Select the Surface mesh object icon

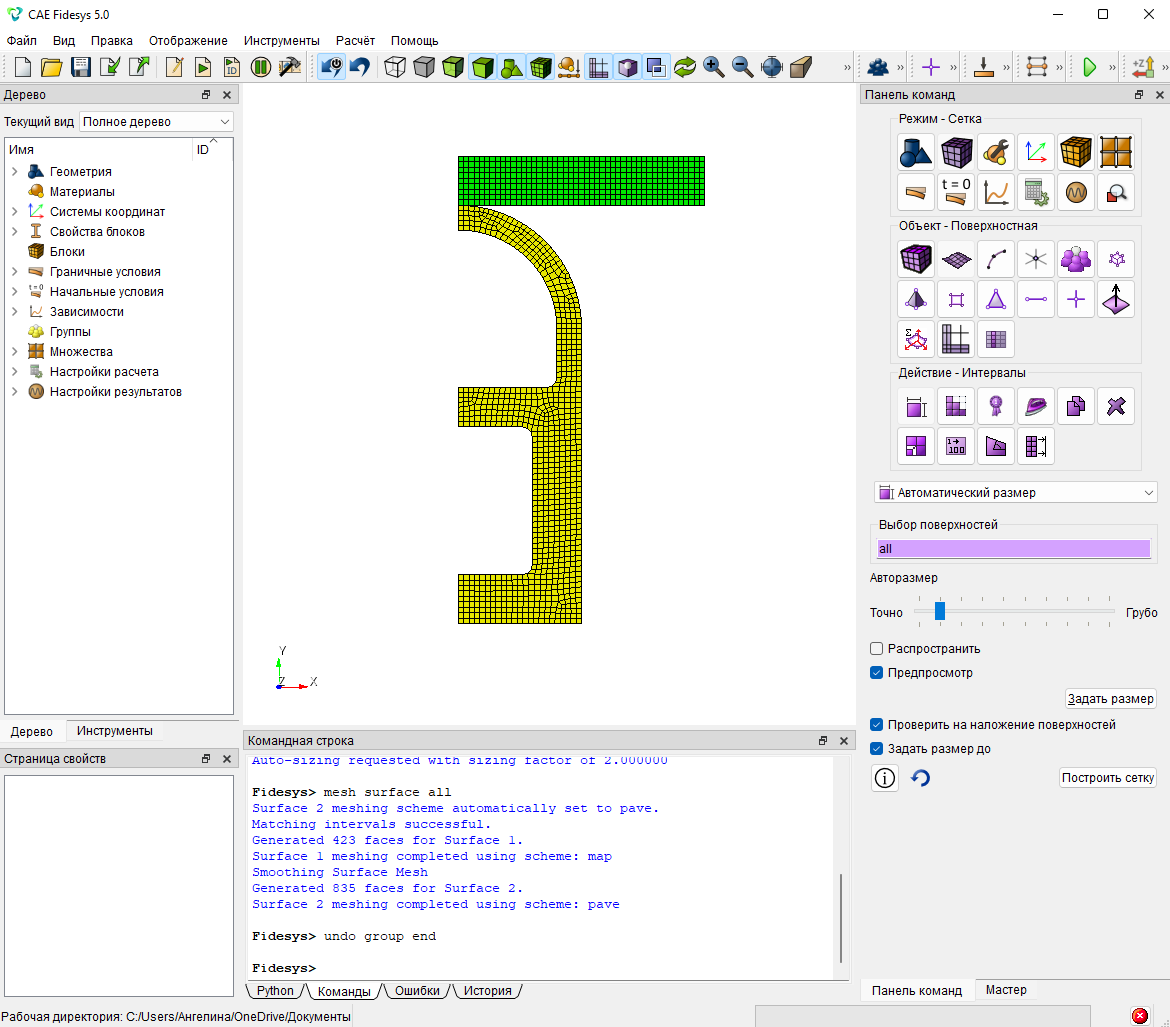[x=956, y=259]
